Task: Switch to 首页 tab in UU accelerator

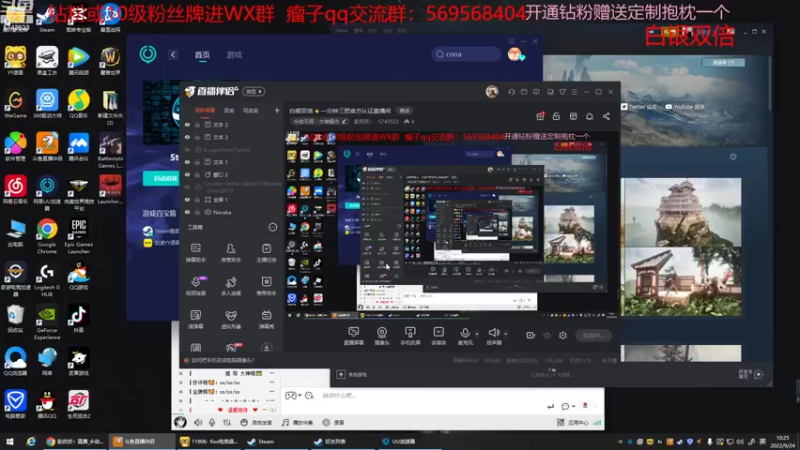Action: [x=202, y=55]
